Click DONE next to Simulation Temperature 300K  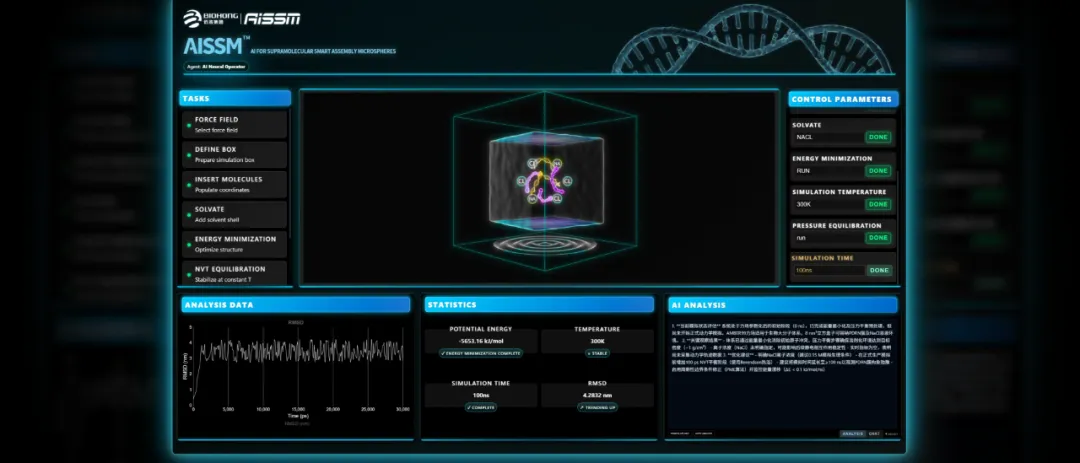tap(878, 204)
